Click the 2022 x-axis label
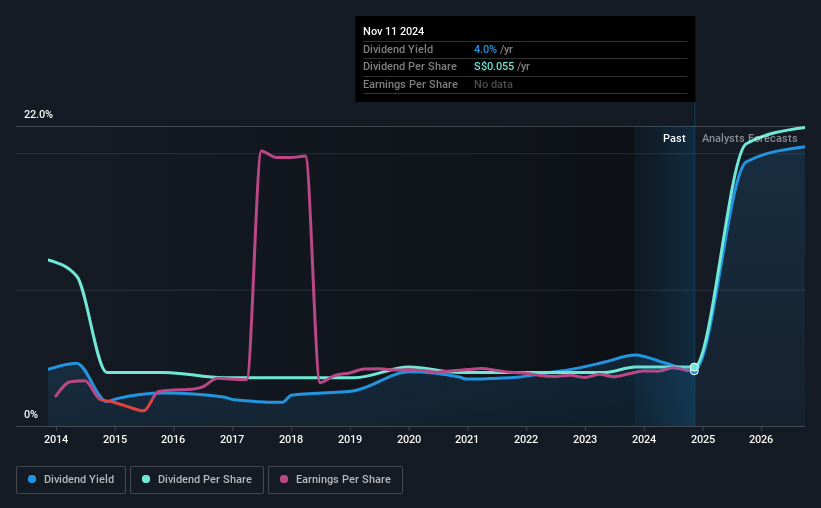821x508 pixels. coord(526,439)
